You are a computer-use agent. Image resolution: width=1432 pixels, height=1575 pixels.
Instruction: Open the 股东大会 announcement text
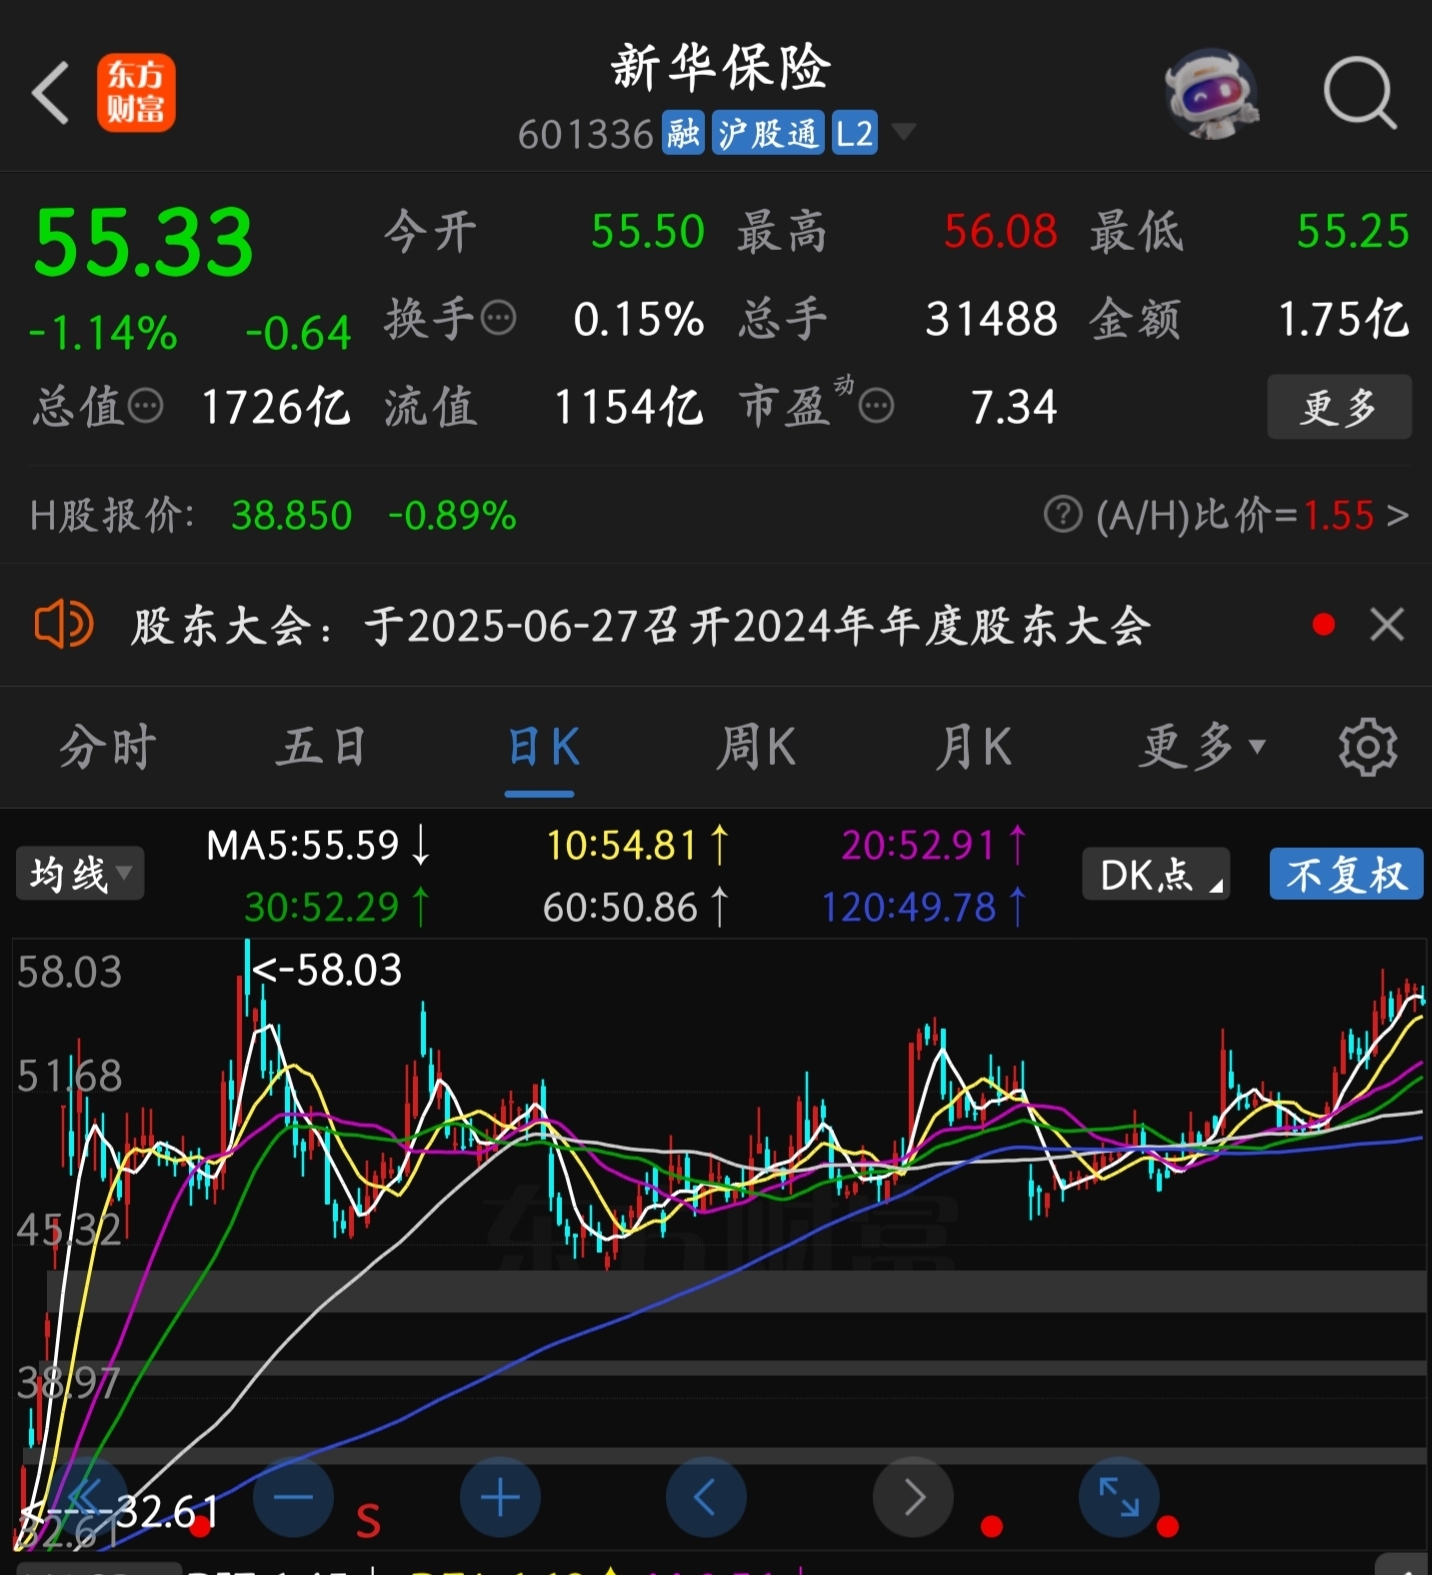click(x=641, y=626)
